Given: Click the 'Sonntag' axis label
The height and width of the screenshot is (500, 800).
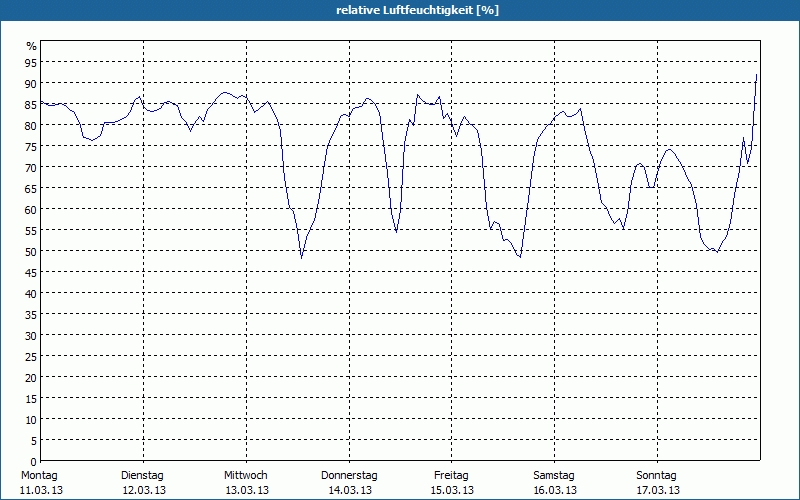Looking at the screenshot, I should [656, 476].
